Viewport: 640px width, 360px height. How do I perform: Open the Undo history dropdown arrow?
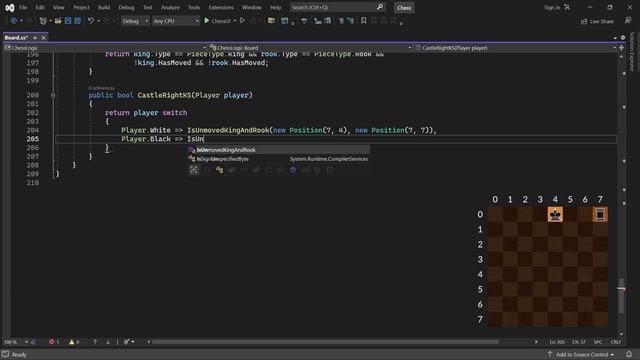[x=98, y=21]
